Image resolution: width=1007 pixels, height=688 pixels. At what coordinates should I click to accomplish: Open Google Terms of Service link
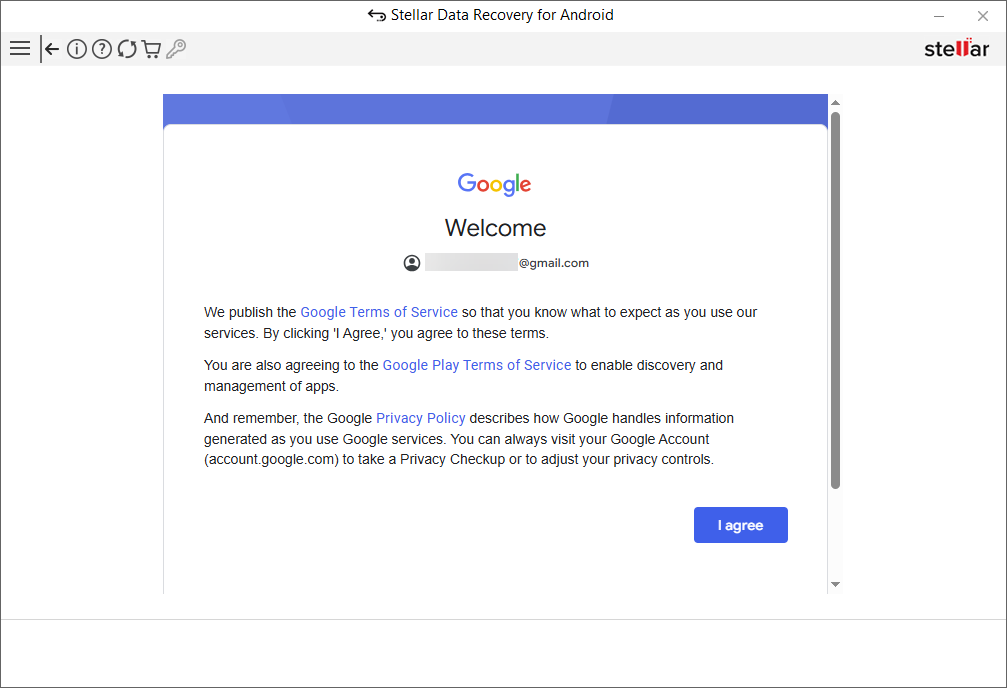pyautogui.click(x=379, y=312)
